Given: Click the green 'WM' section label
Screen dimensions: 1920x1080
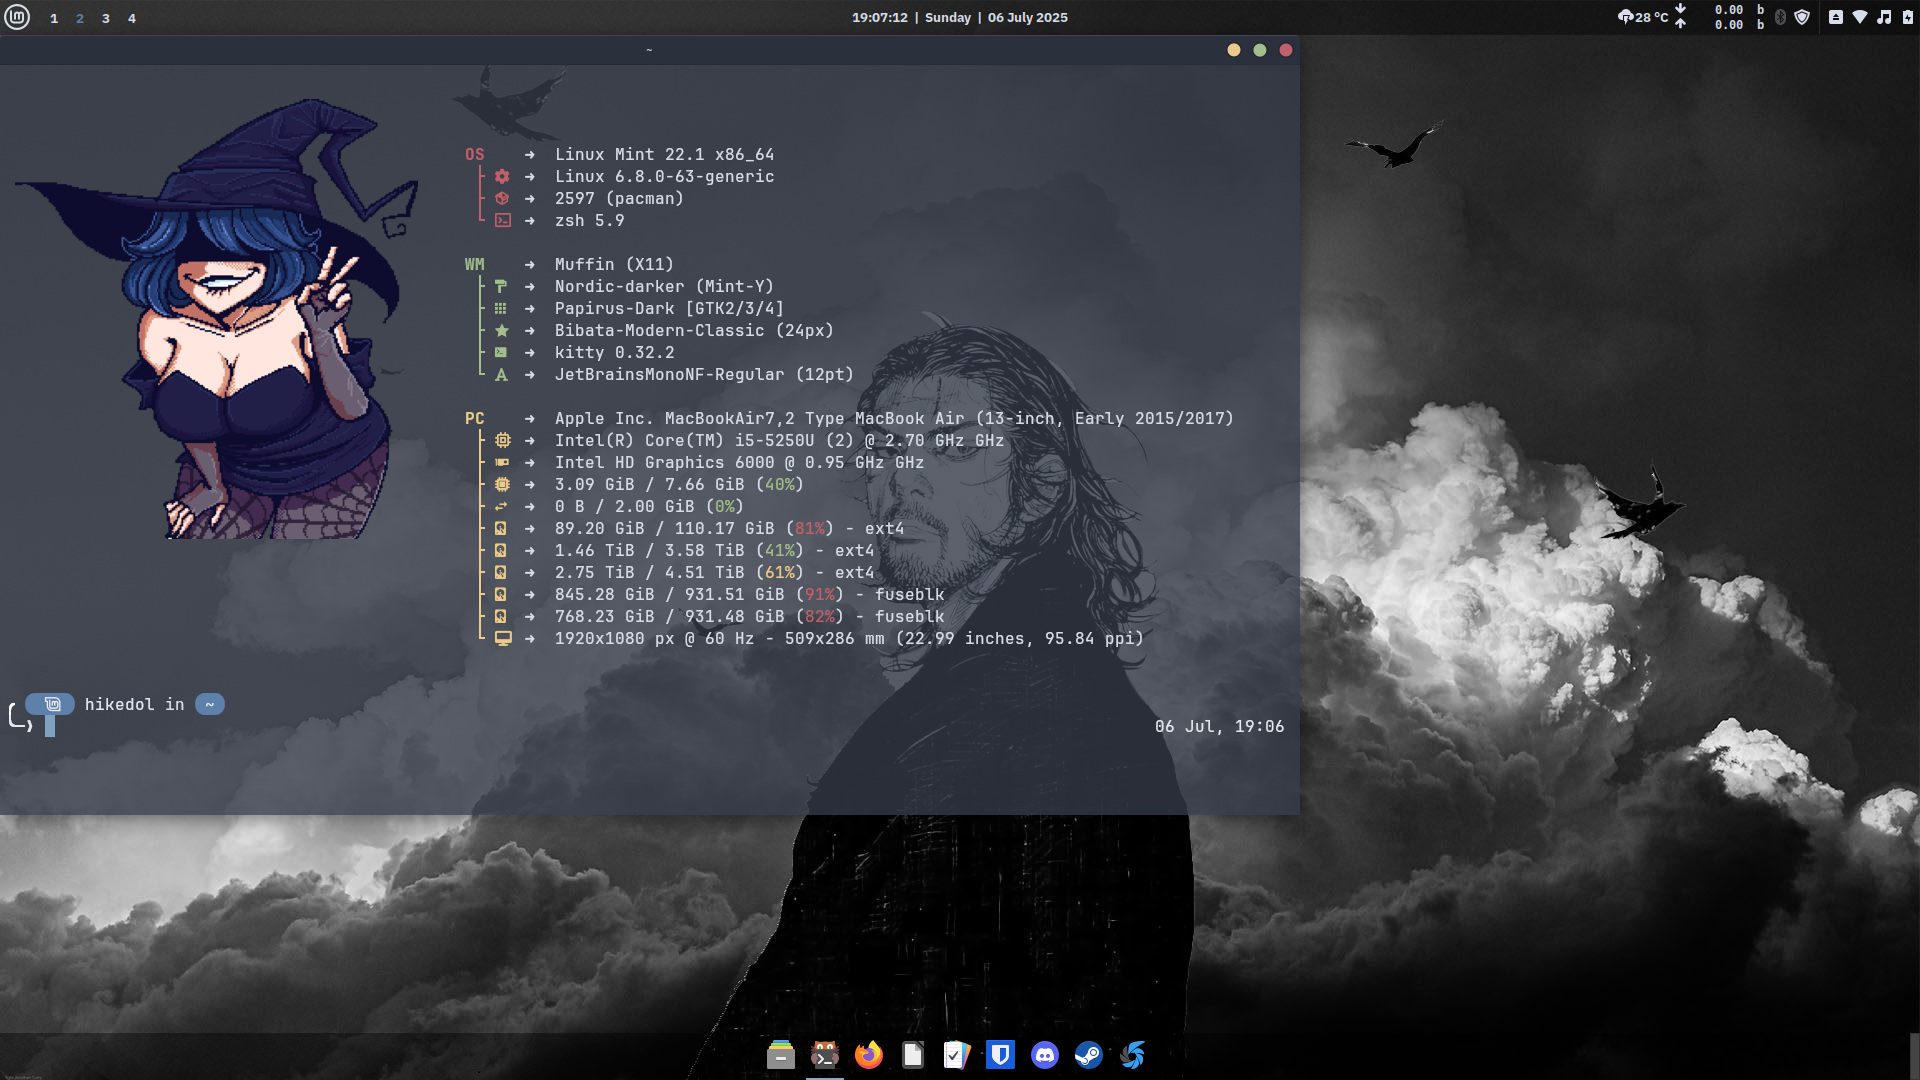Looking at the screenshot, I should (x=474, y=264).
